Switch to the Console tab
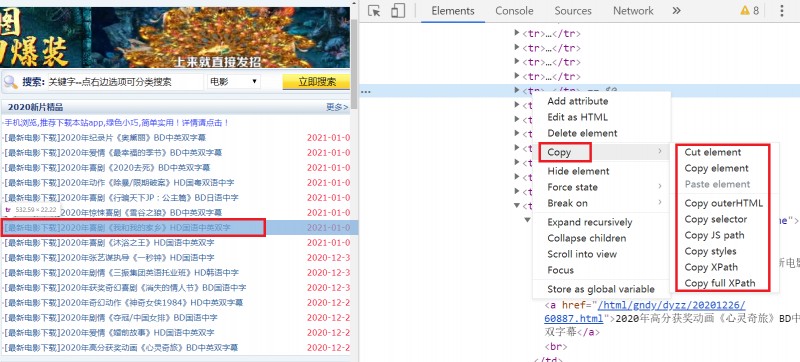 pos(514,11)
